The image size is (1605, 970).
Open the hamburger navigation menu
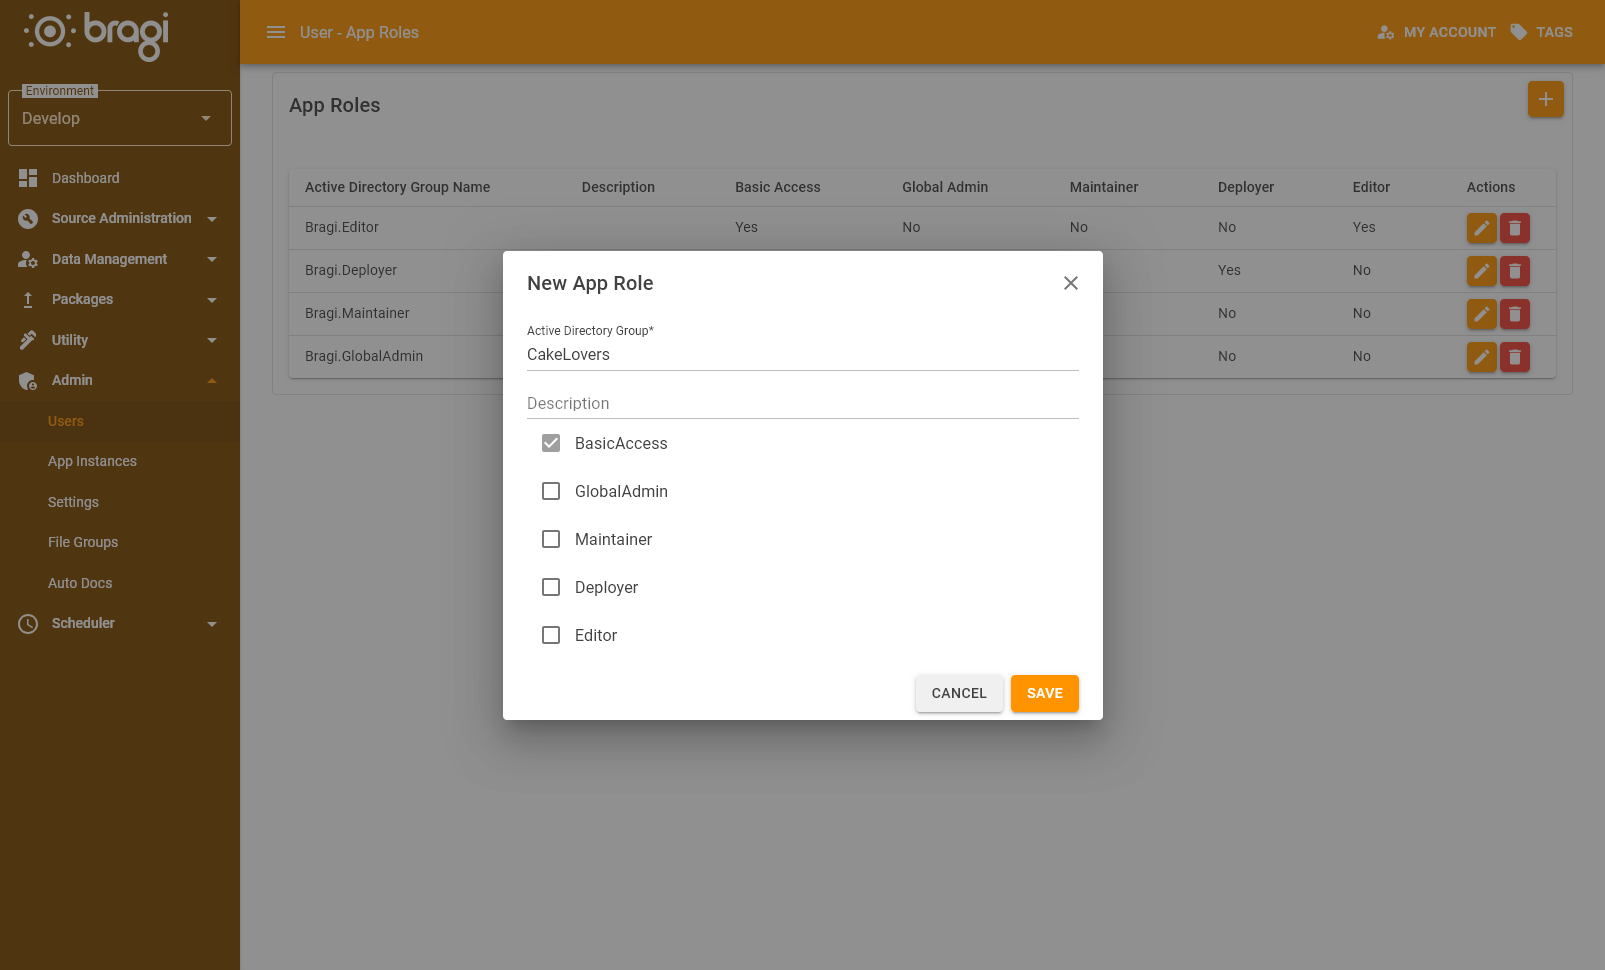(276, 32)
